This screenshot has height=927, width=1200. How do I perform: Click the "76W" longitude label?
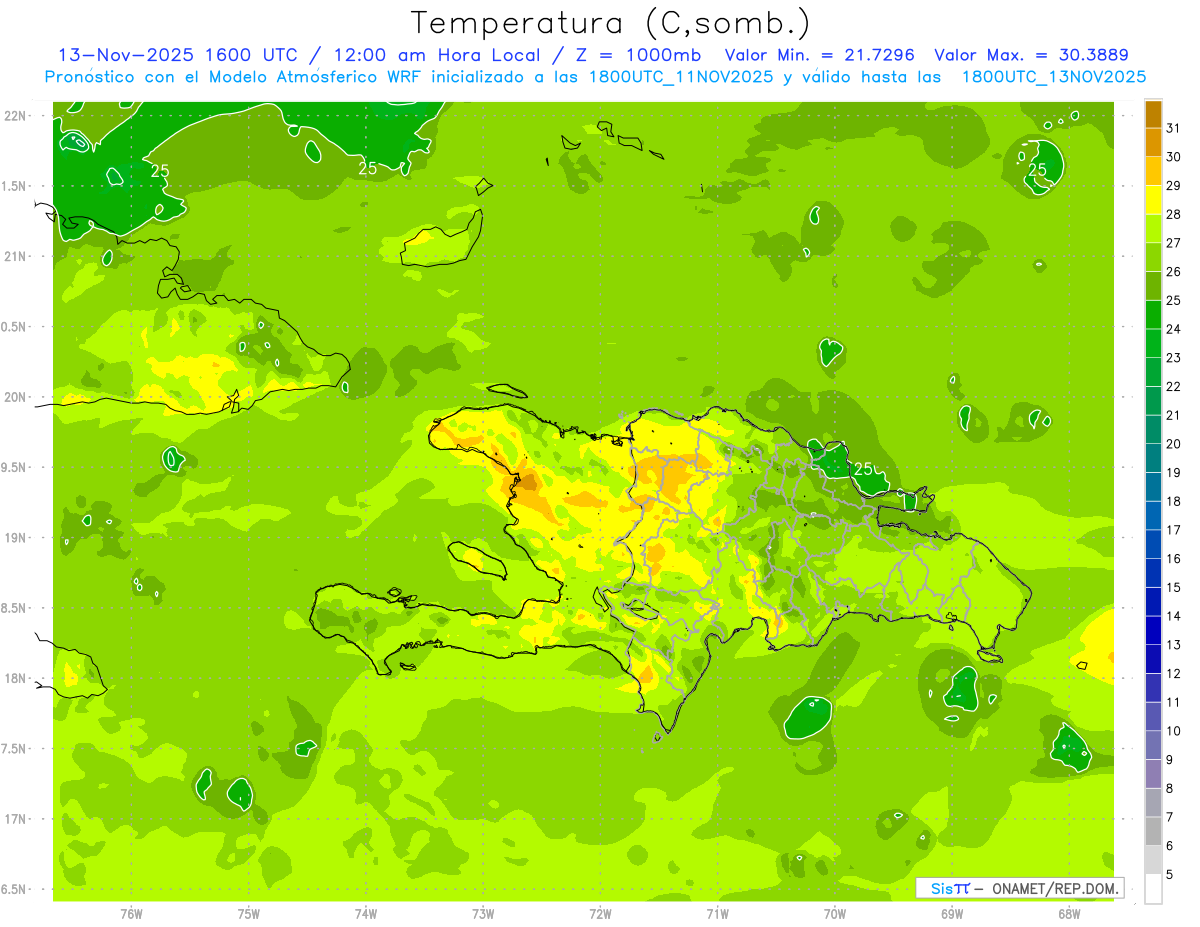coord(131,913)
